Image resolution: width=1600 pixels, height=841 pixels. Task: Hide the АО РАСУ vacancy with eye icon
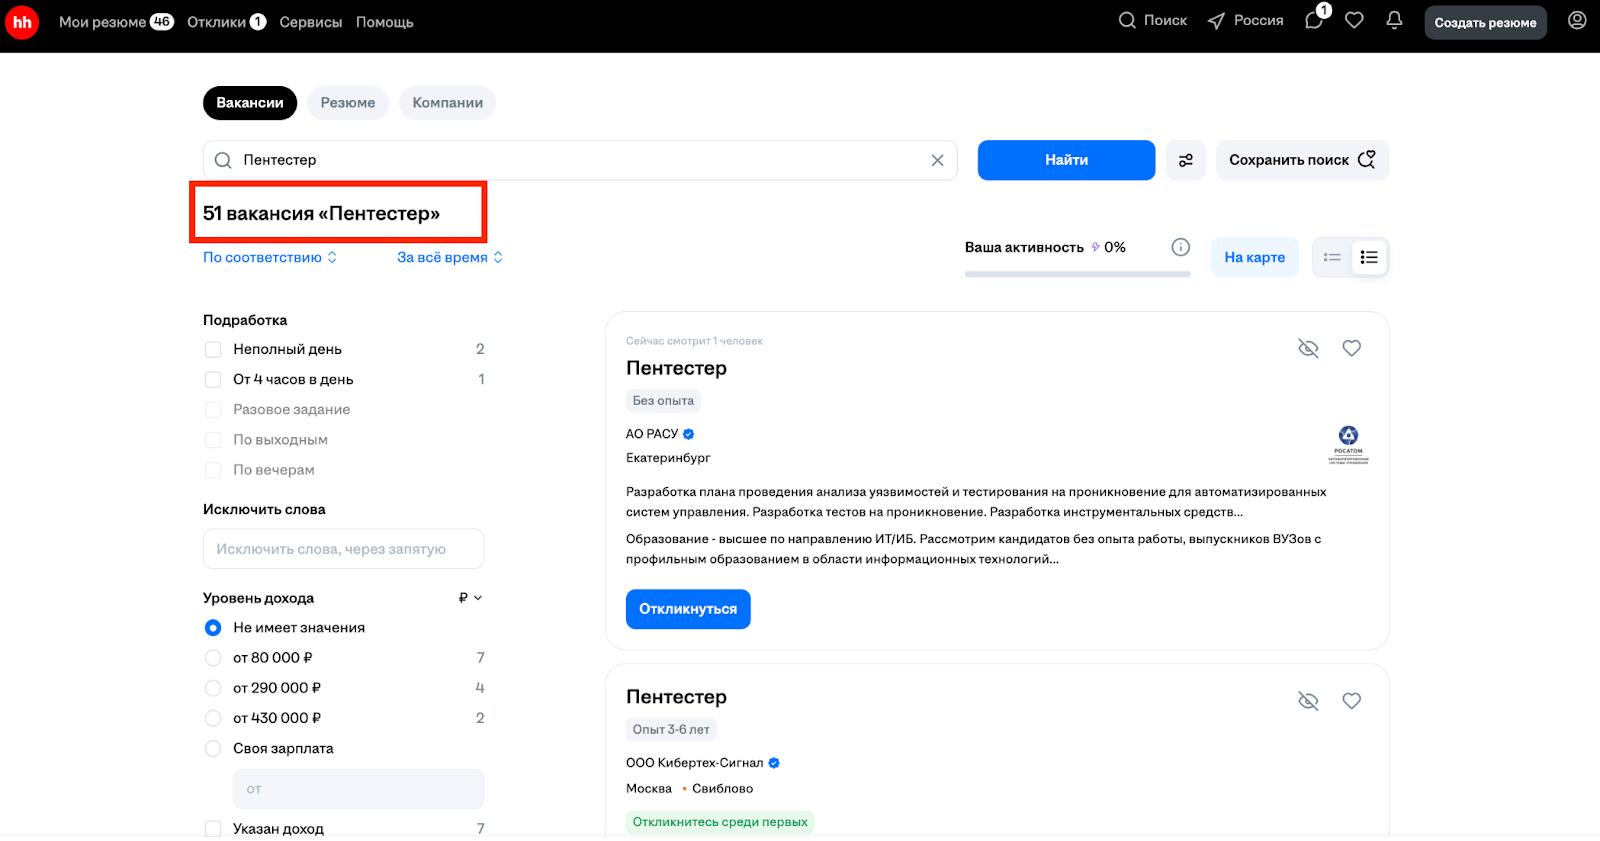coord(1308,348)
